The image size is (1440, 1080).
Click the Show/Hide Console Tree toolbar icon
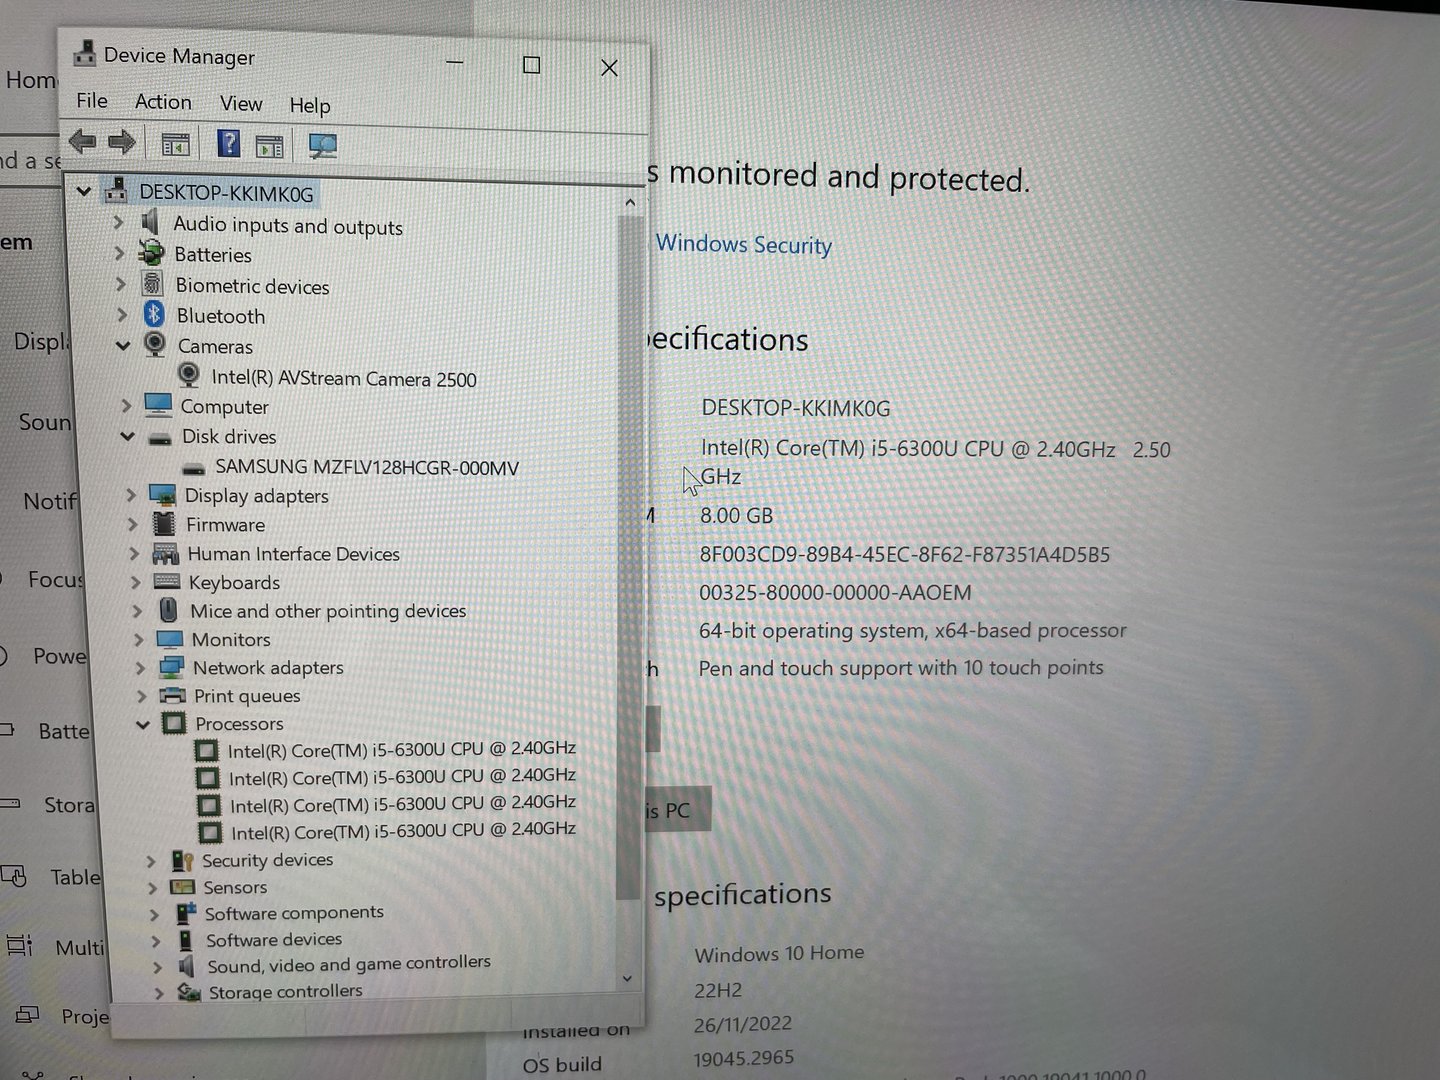pyautogui.click(x=175, y=145)
